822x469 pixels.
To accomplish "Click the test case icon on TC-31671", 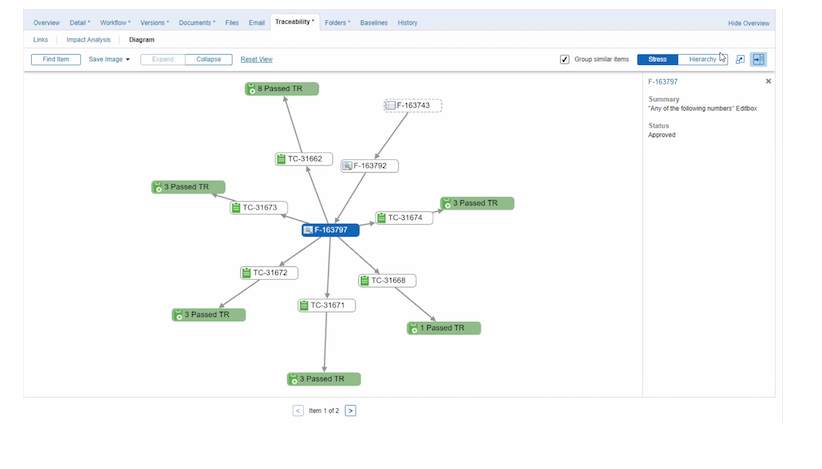I will click(x=304, y=305).
